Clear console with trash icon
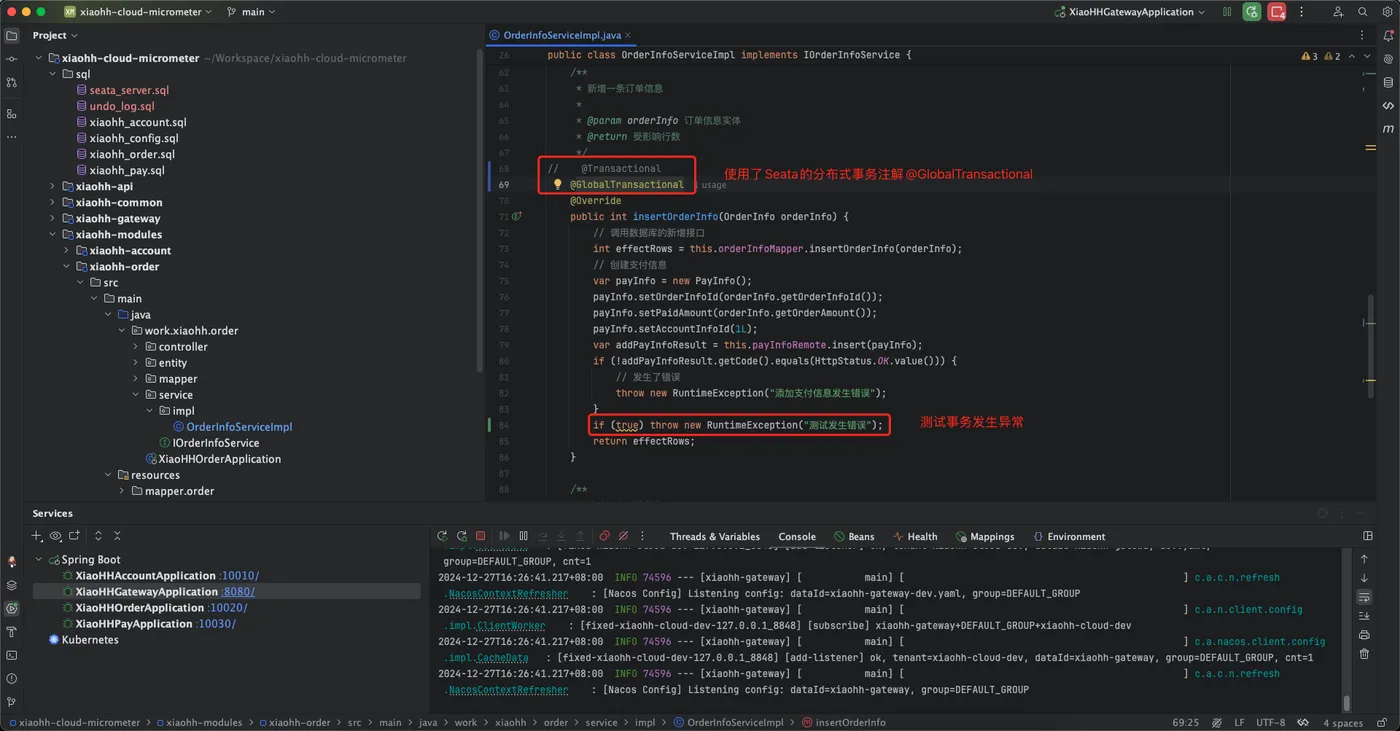Image resolution: width=1400 pixels, height=731 pixels. click(1364, 654)
